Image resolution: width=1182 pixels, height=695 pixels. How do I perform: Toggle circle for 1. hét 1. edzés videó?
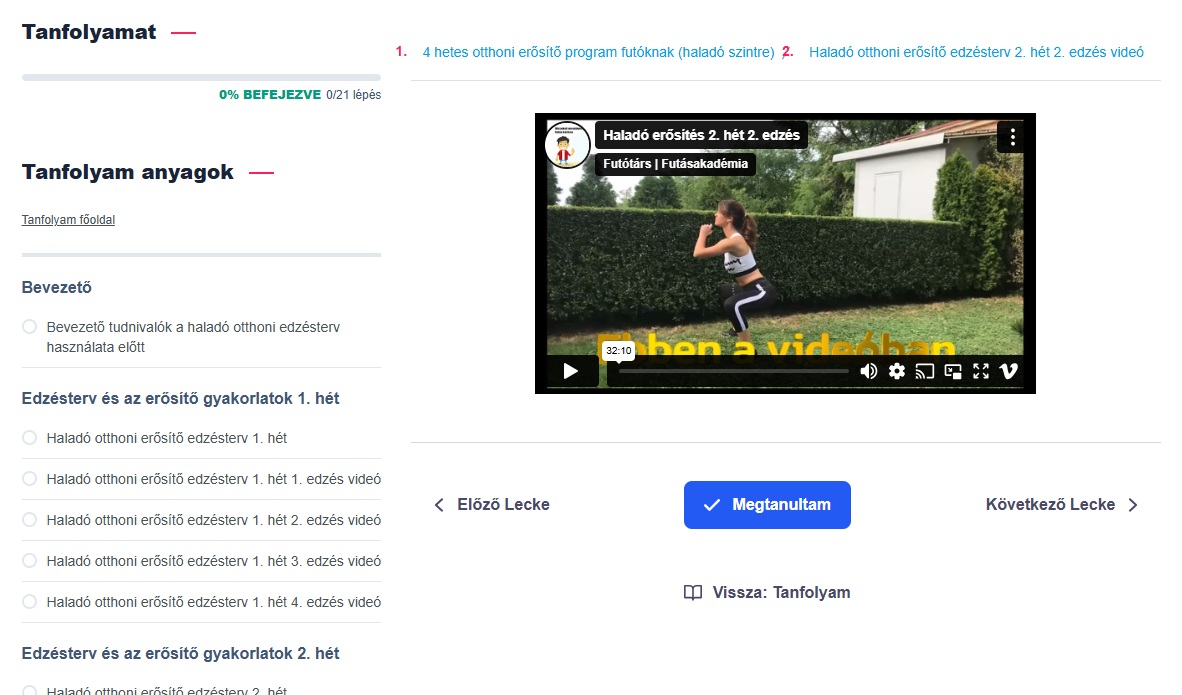[x=29, y=479]
